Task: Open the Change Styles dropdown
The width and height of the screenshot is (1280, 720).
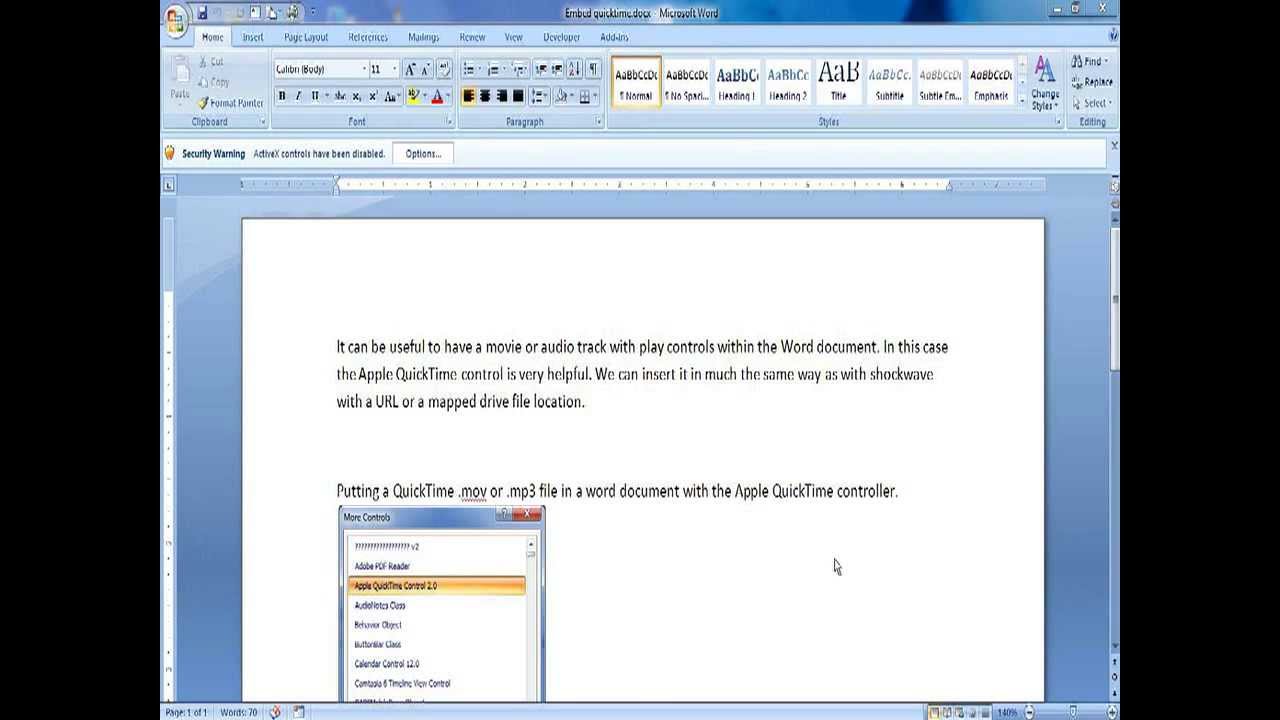Action: 1045,84
